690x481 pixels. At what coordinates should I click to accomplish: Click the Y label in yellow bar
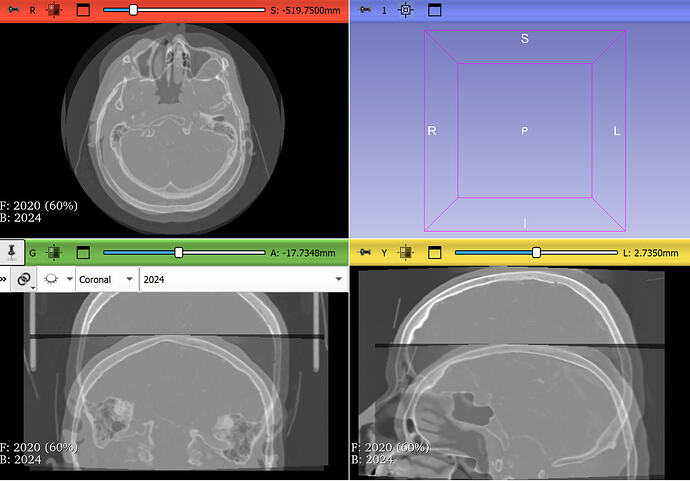coord(384,253)
